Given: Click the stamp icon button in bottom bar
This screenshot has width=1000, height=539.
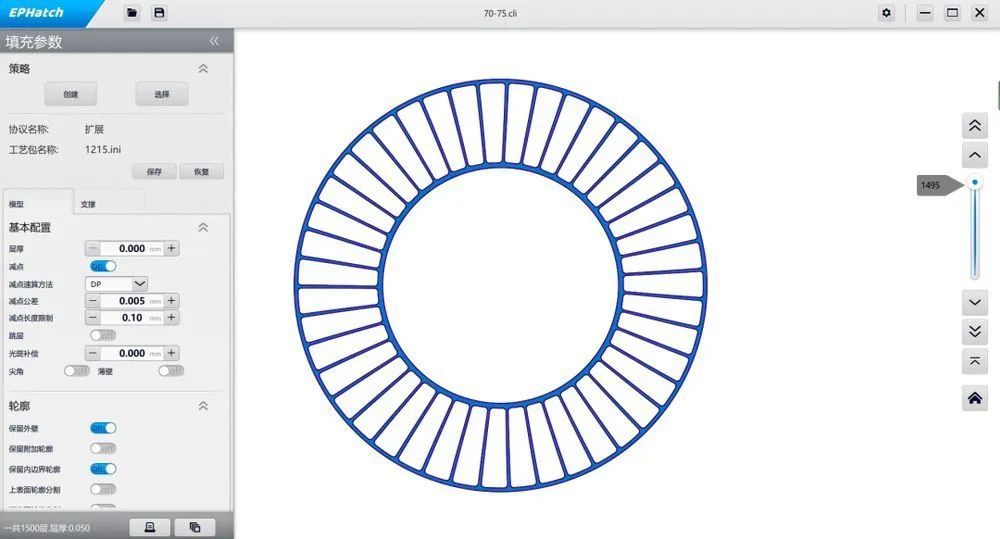Looking at the screenshot, I should click(150, 527).
